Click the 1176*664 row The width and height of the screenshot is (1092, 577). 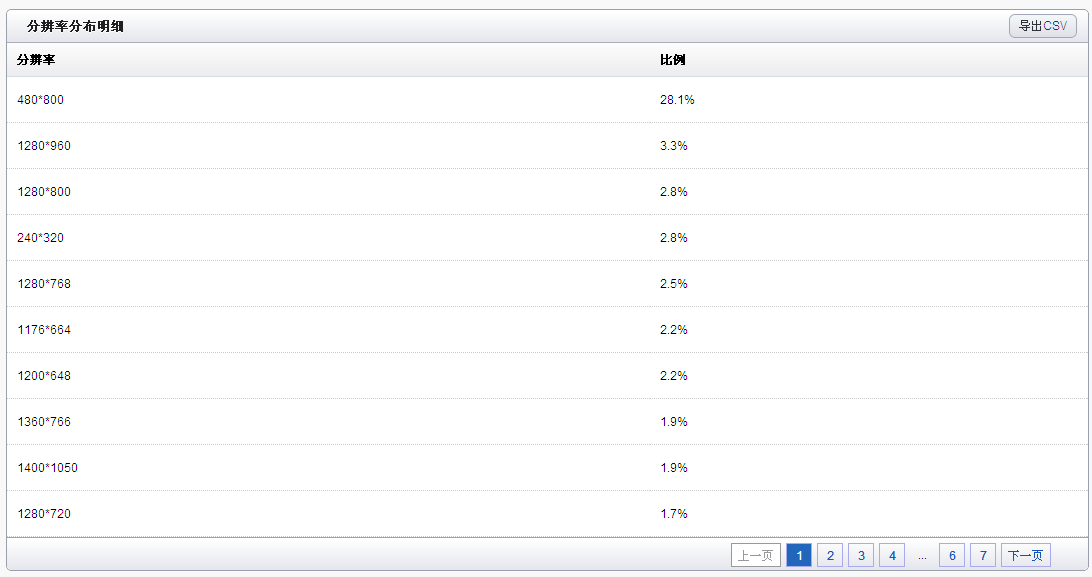[547, 329]
